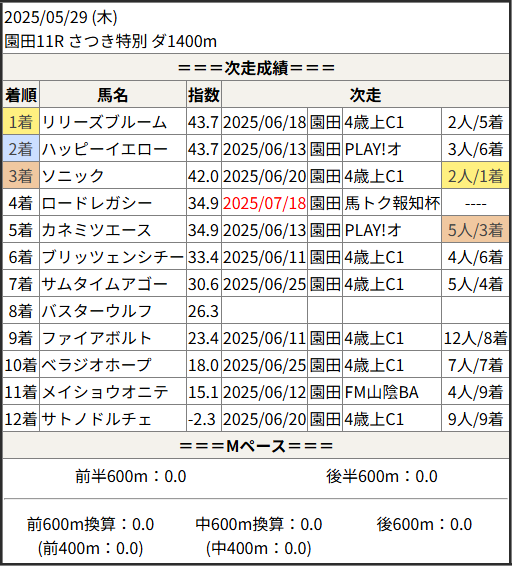Click highlighted result 5人/3着

pyautogui.click(x=476, y=230)
